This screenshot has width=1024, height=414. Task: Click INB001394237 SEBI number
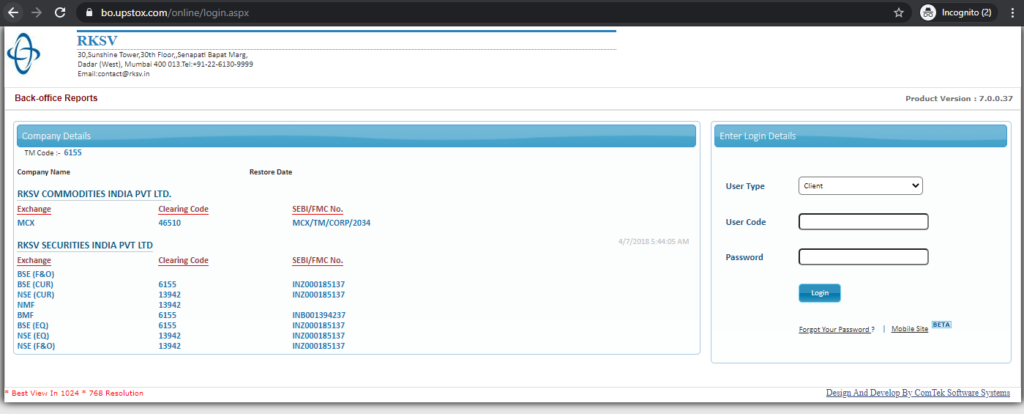(x=319, y=315)
